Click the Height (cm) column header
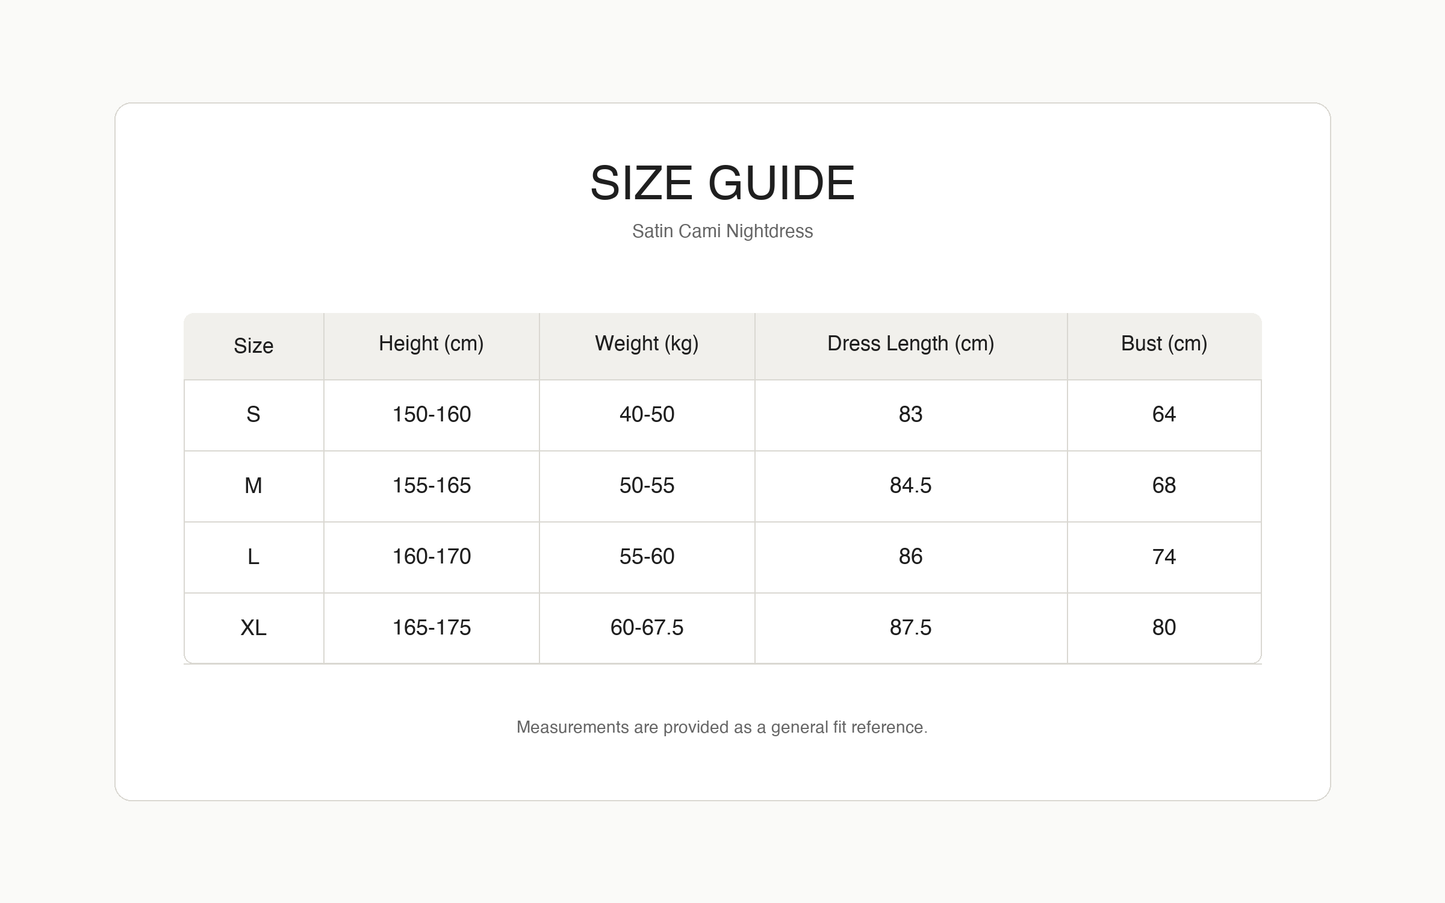 point(431,344)
